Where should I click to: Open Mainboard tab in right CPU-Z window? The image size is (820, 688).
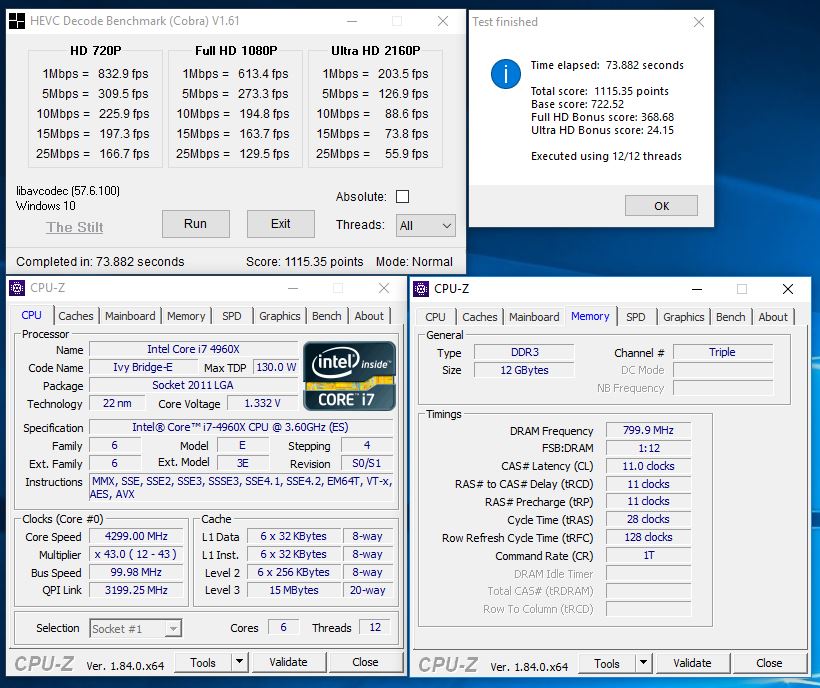[x=534, y=317]
